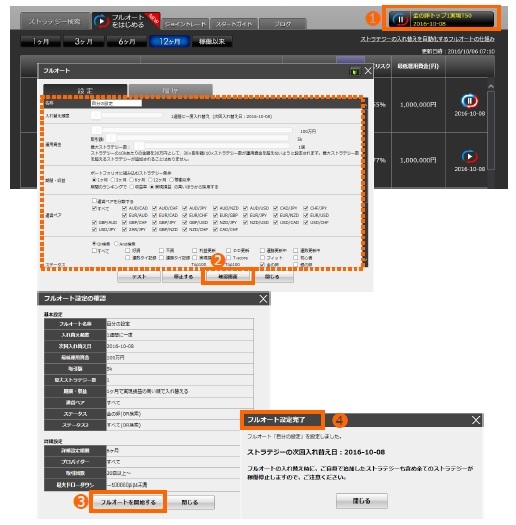
Task: Select the 3ヶ月 period radio button
Action: point(113,180)
